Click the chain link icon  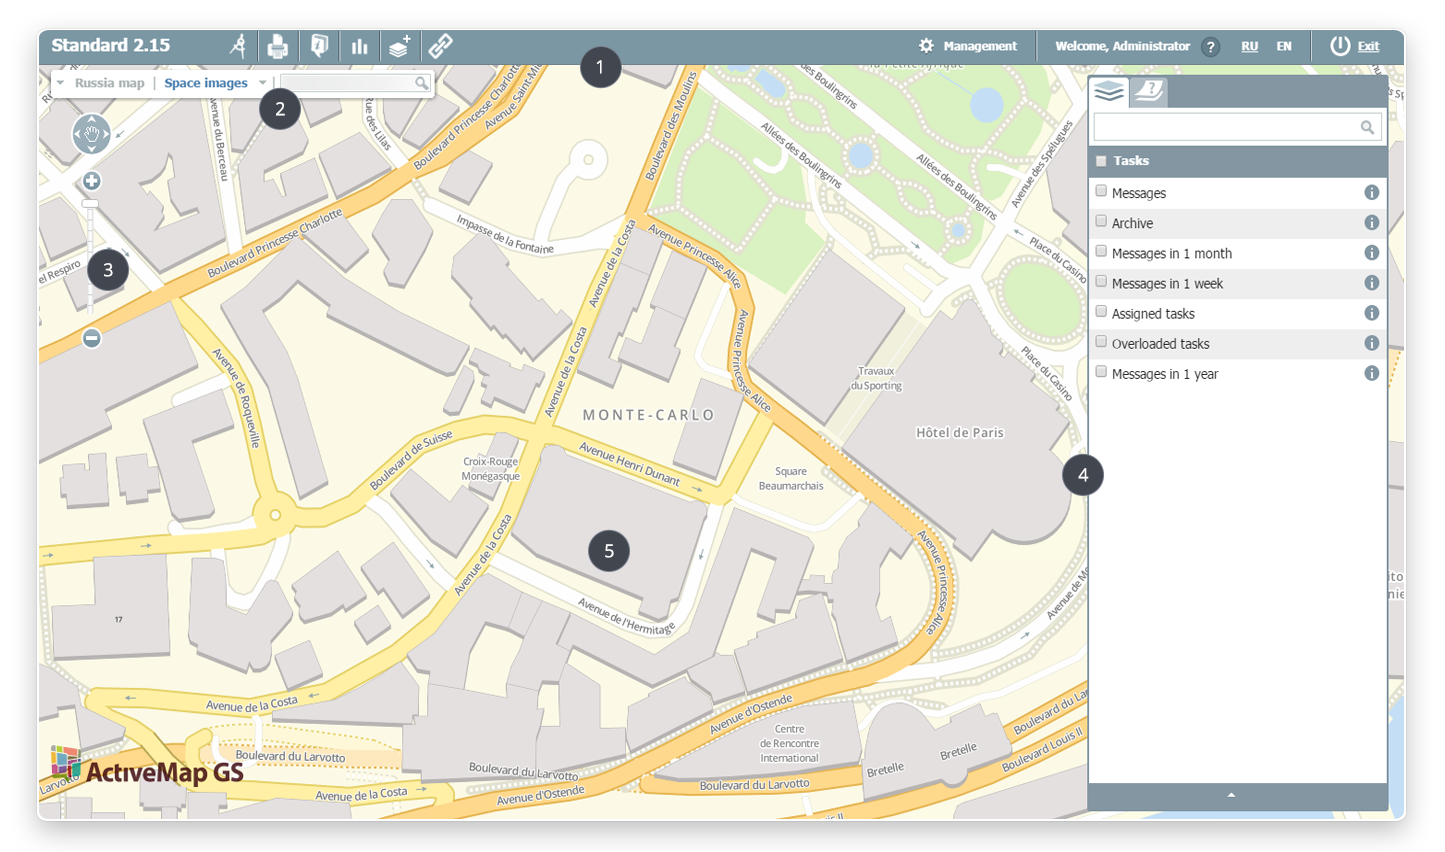point(441,46)
